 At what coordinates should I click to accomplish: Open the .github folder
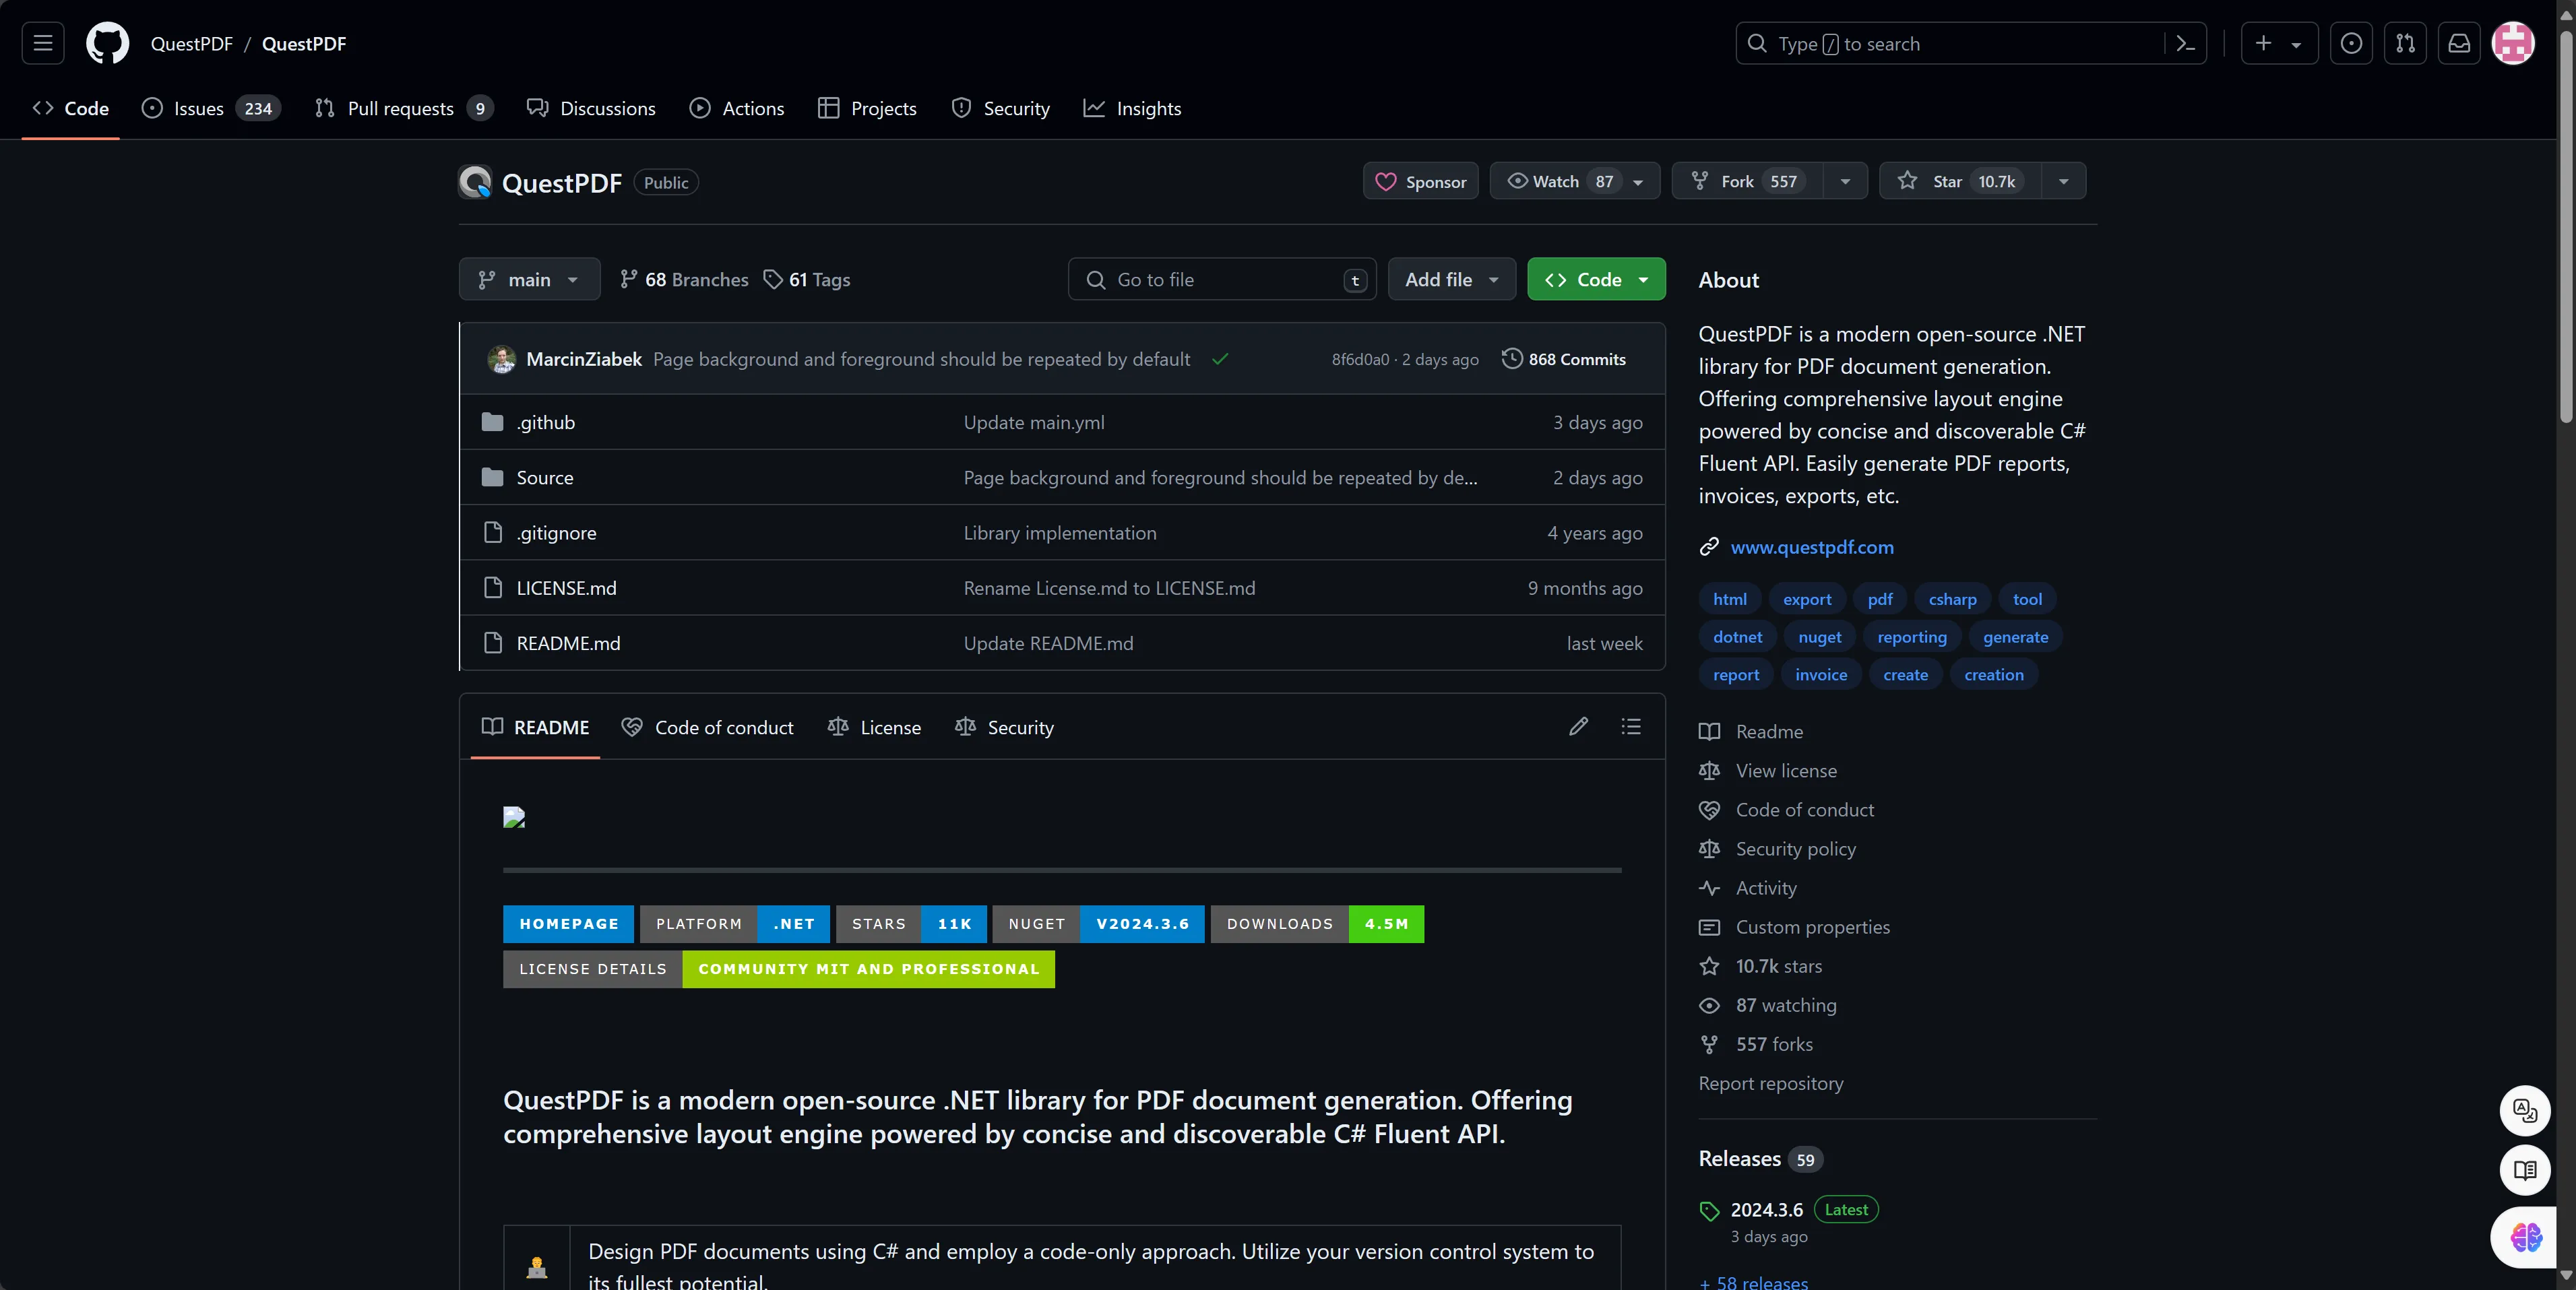(546, 422)
